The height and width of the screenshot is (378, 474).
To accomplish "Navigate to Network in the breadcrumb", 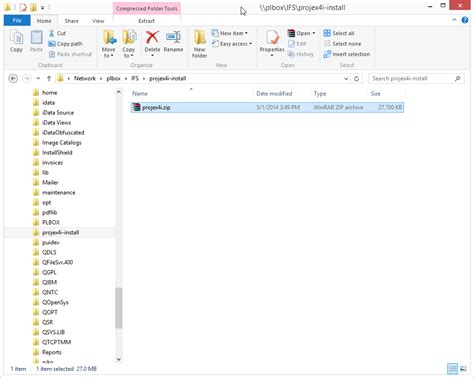I will pyautogui.click(x=85, y=79).
